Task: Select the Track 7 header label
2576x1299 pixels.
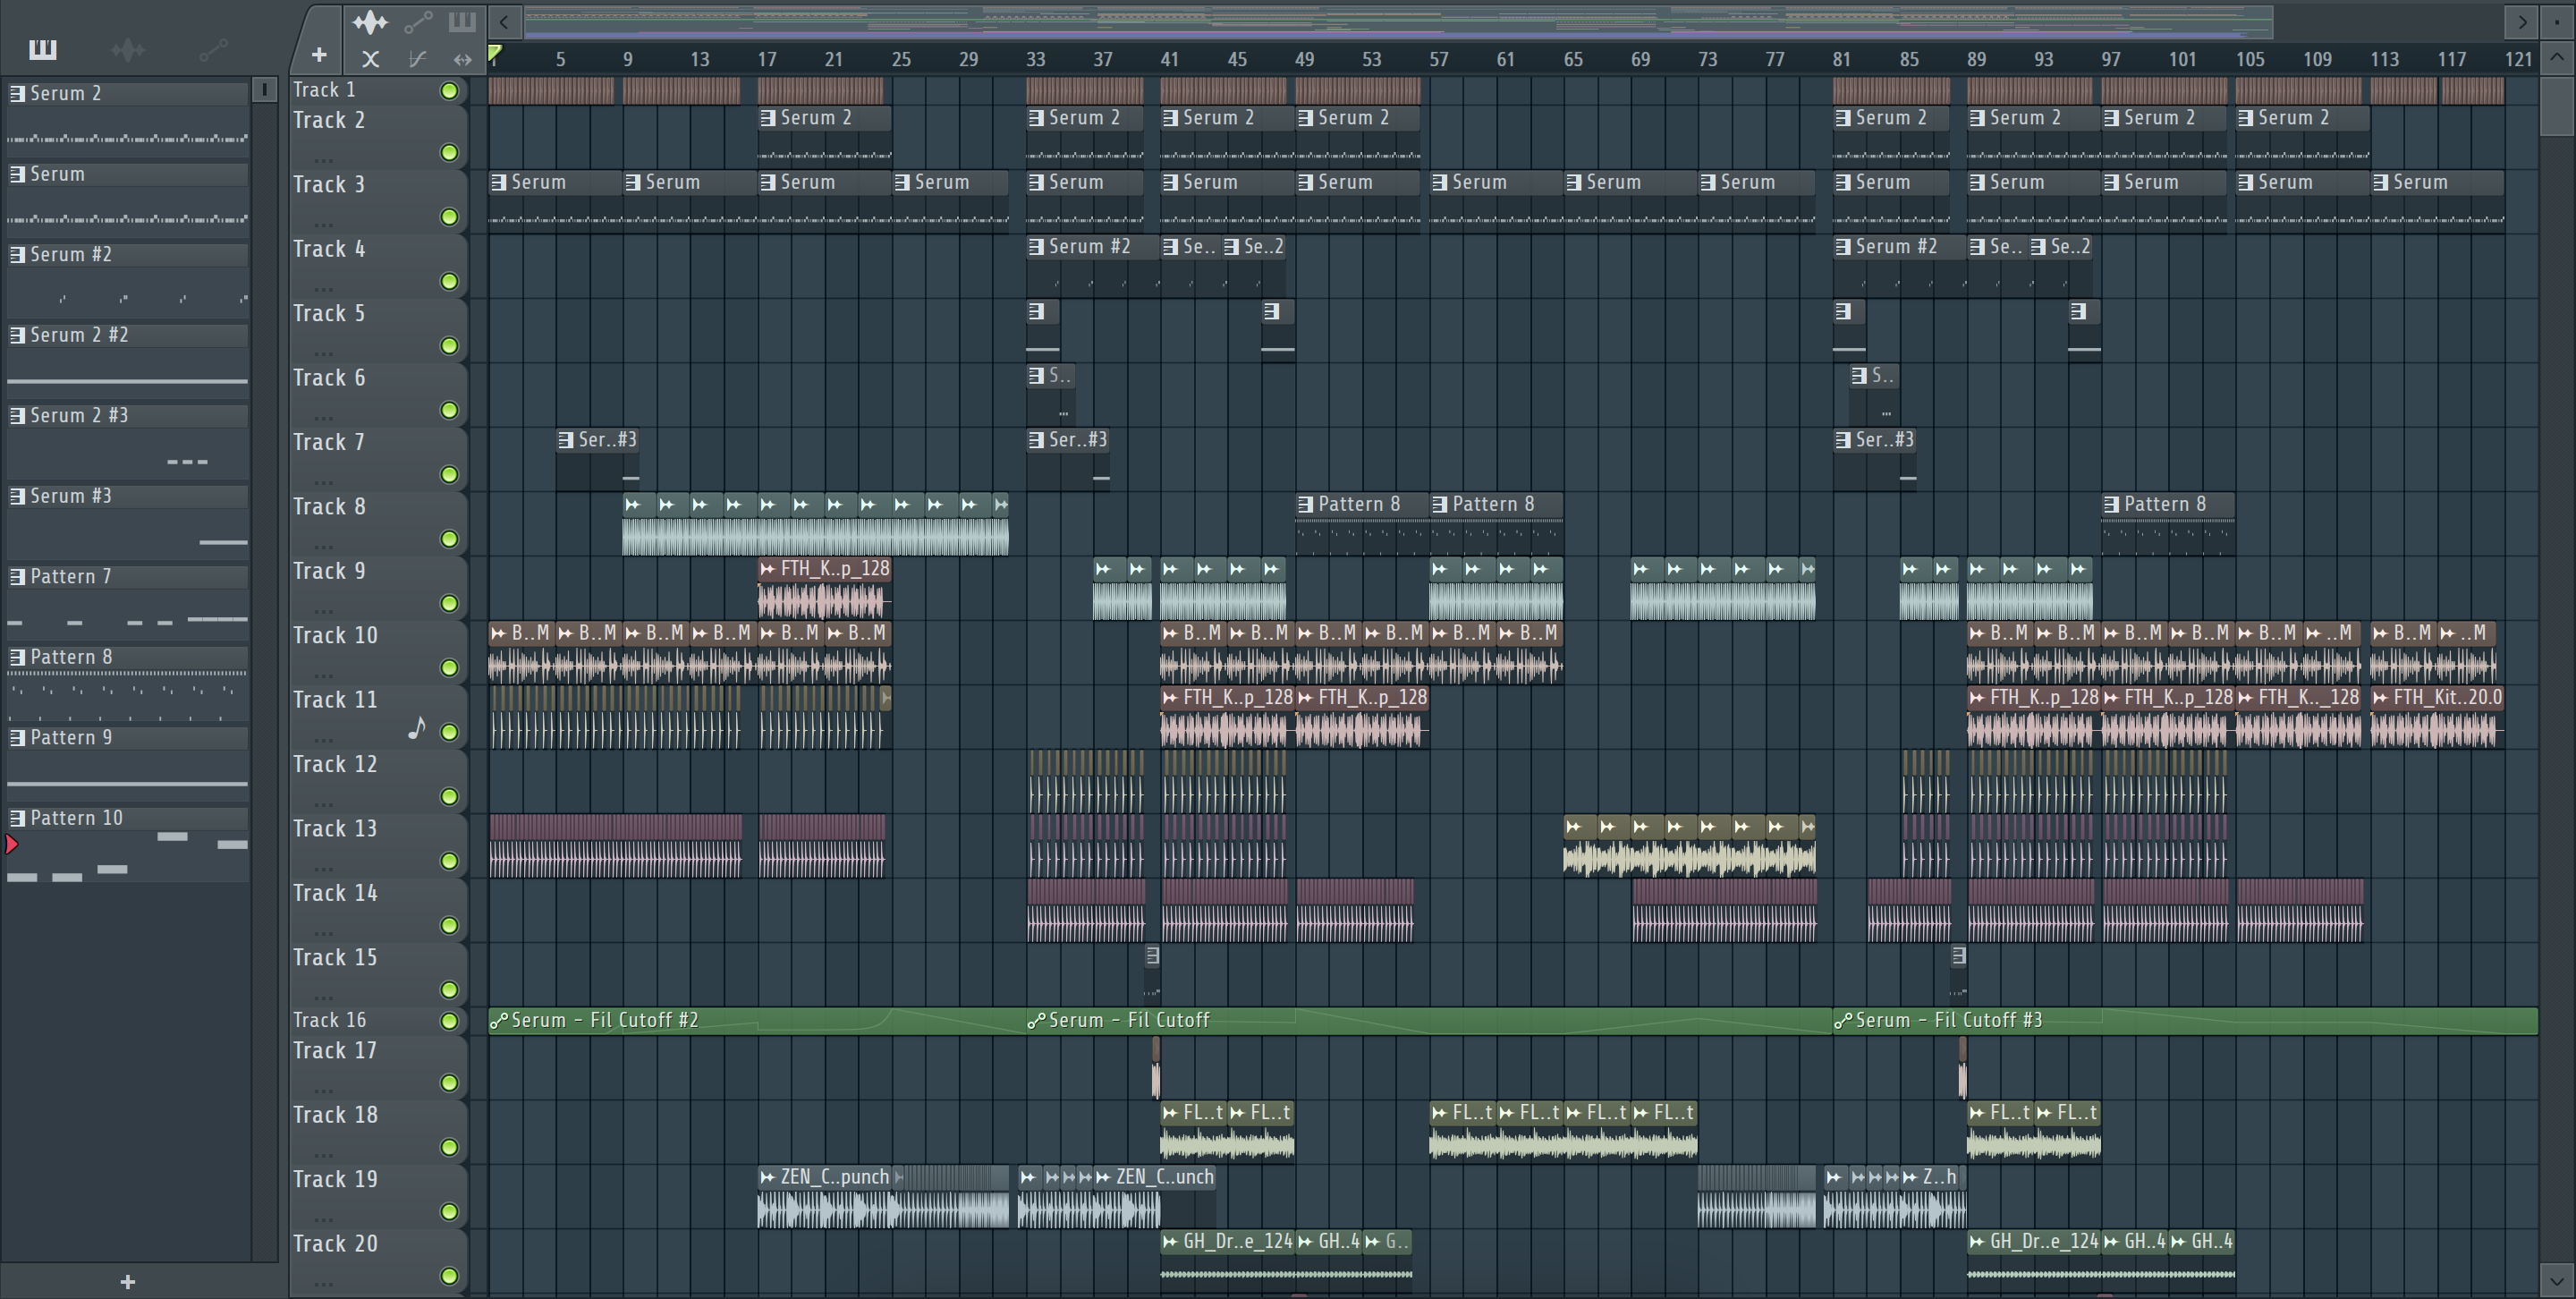Action: (329, 442)
